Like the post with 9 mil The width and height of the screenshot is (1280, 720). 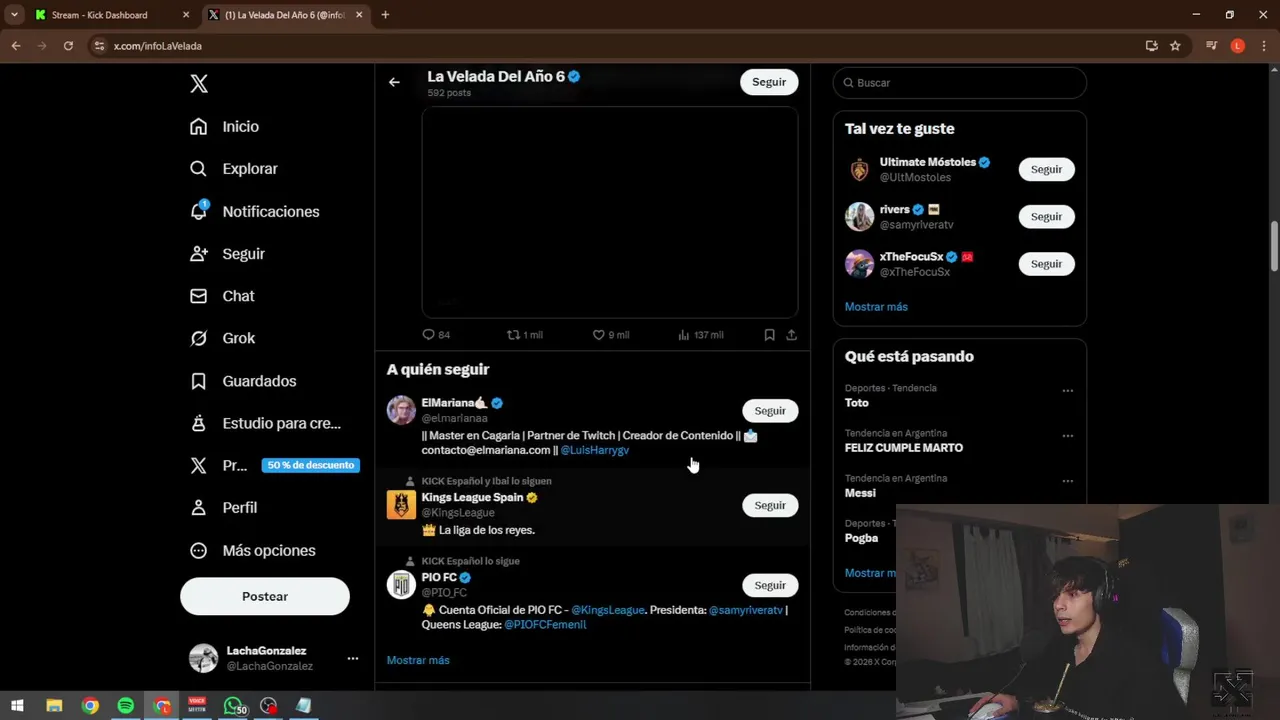click(x=610, y=335)
